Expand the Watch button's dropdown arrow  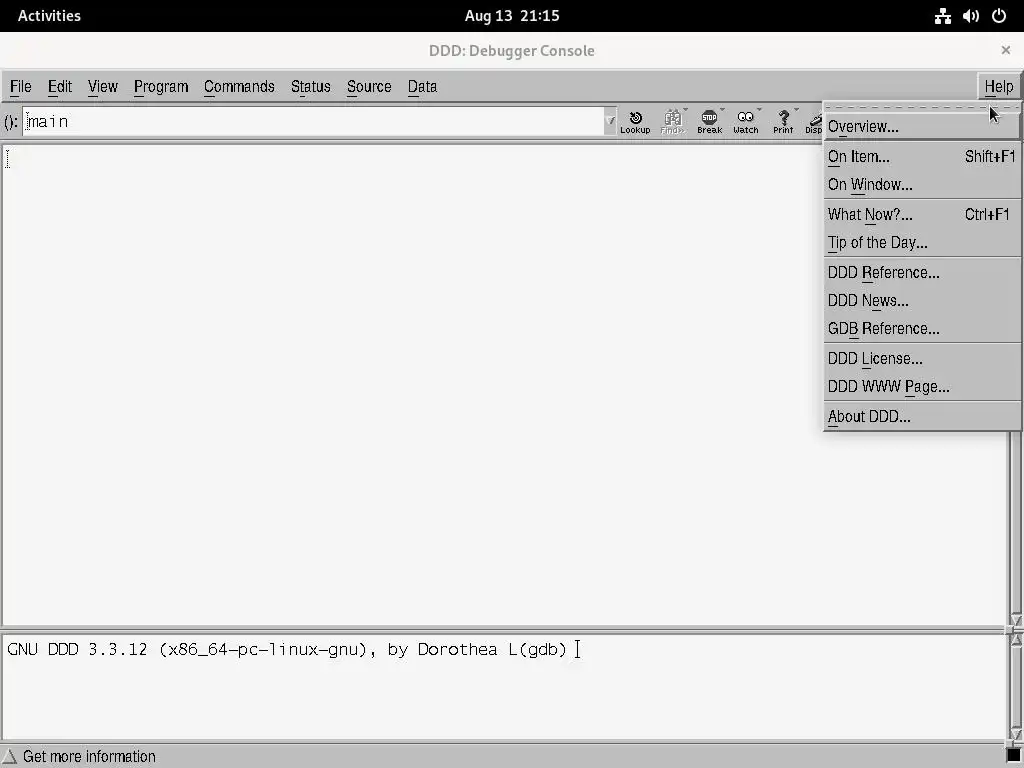(x=759, y=110)
